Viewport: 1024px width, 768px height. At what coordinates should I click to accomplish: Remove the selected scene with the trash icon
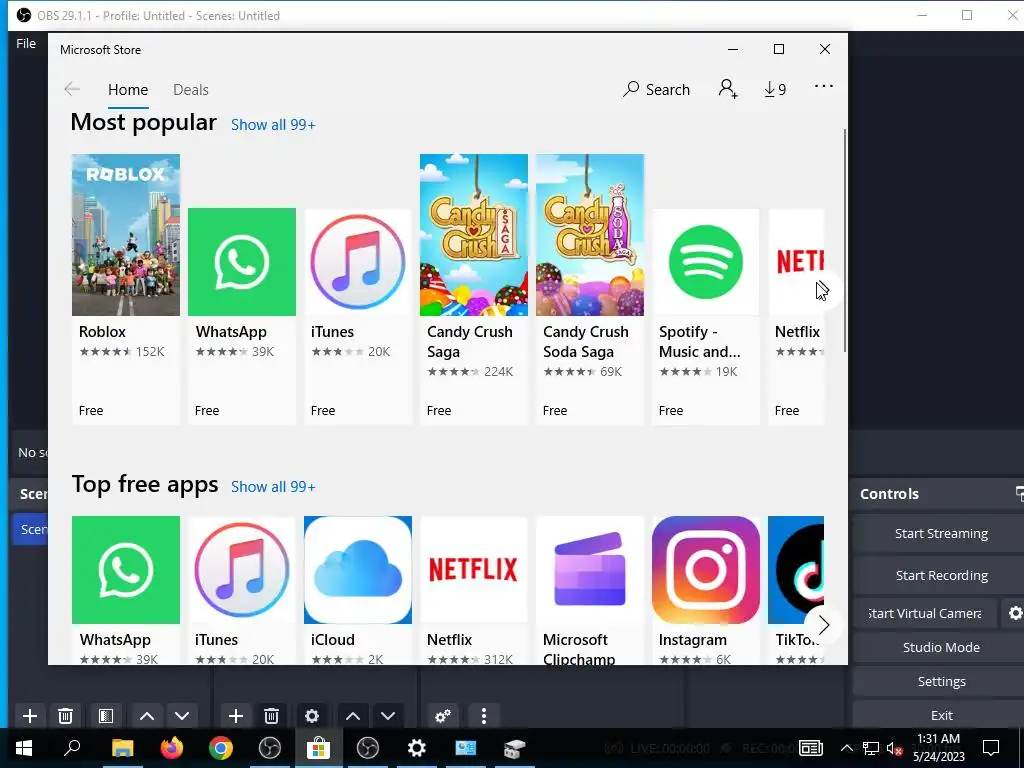click(65, 716)
